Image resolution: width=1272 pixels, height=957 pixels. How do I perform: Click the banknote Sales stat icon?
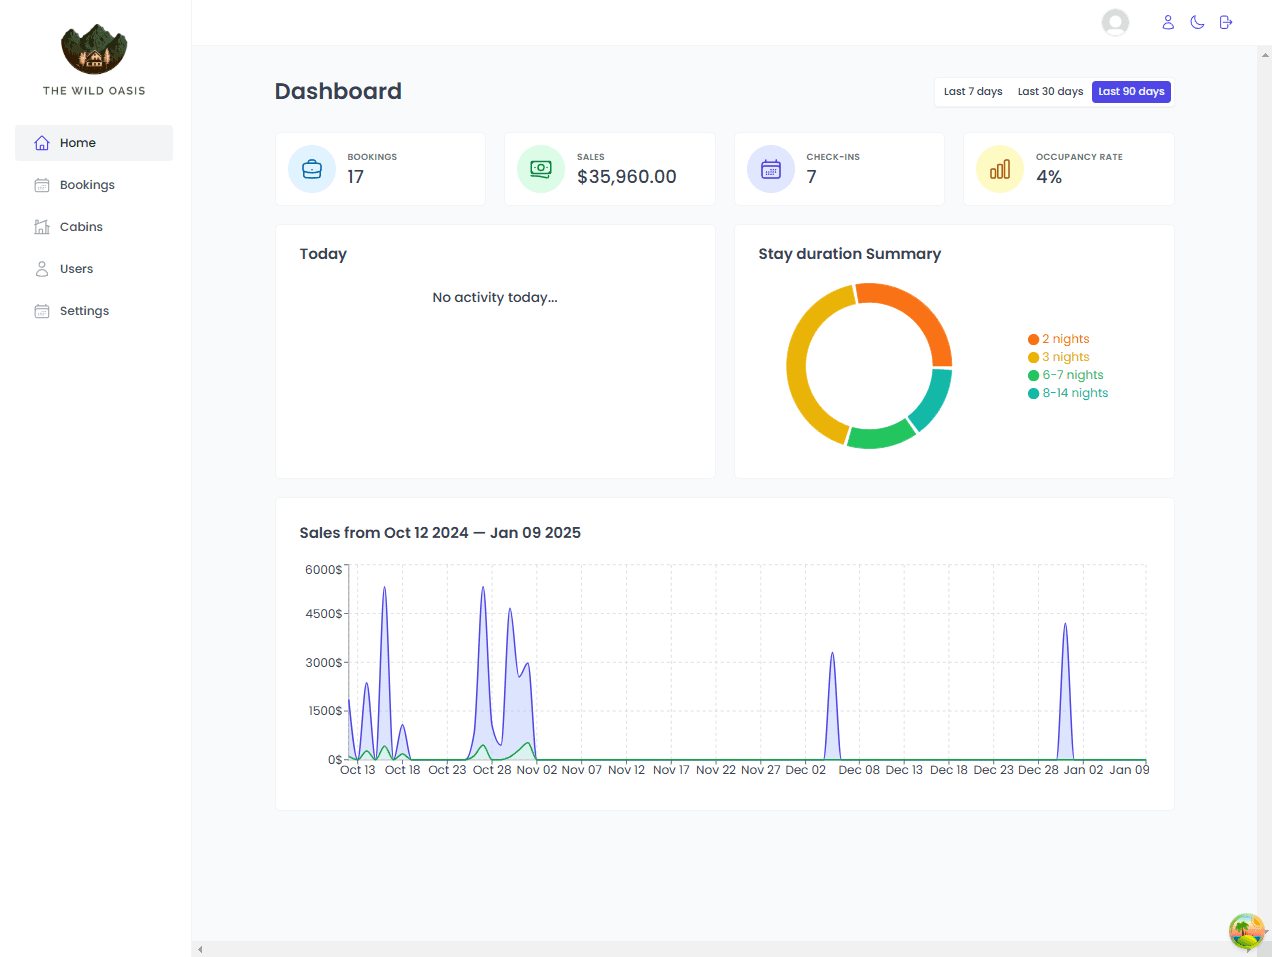pyautogui.click(x=541, y=169)
